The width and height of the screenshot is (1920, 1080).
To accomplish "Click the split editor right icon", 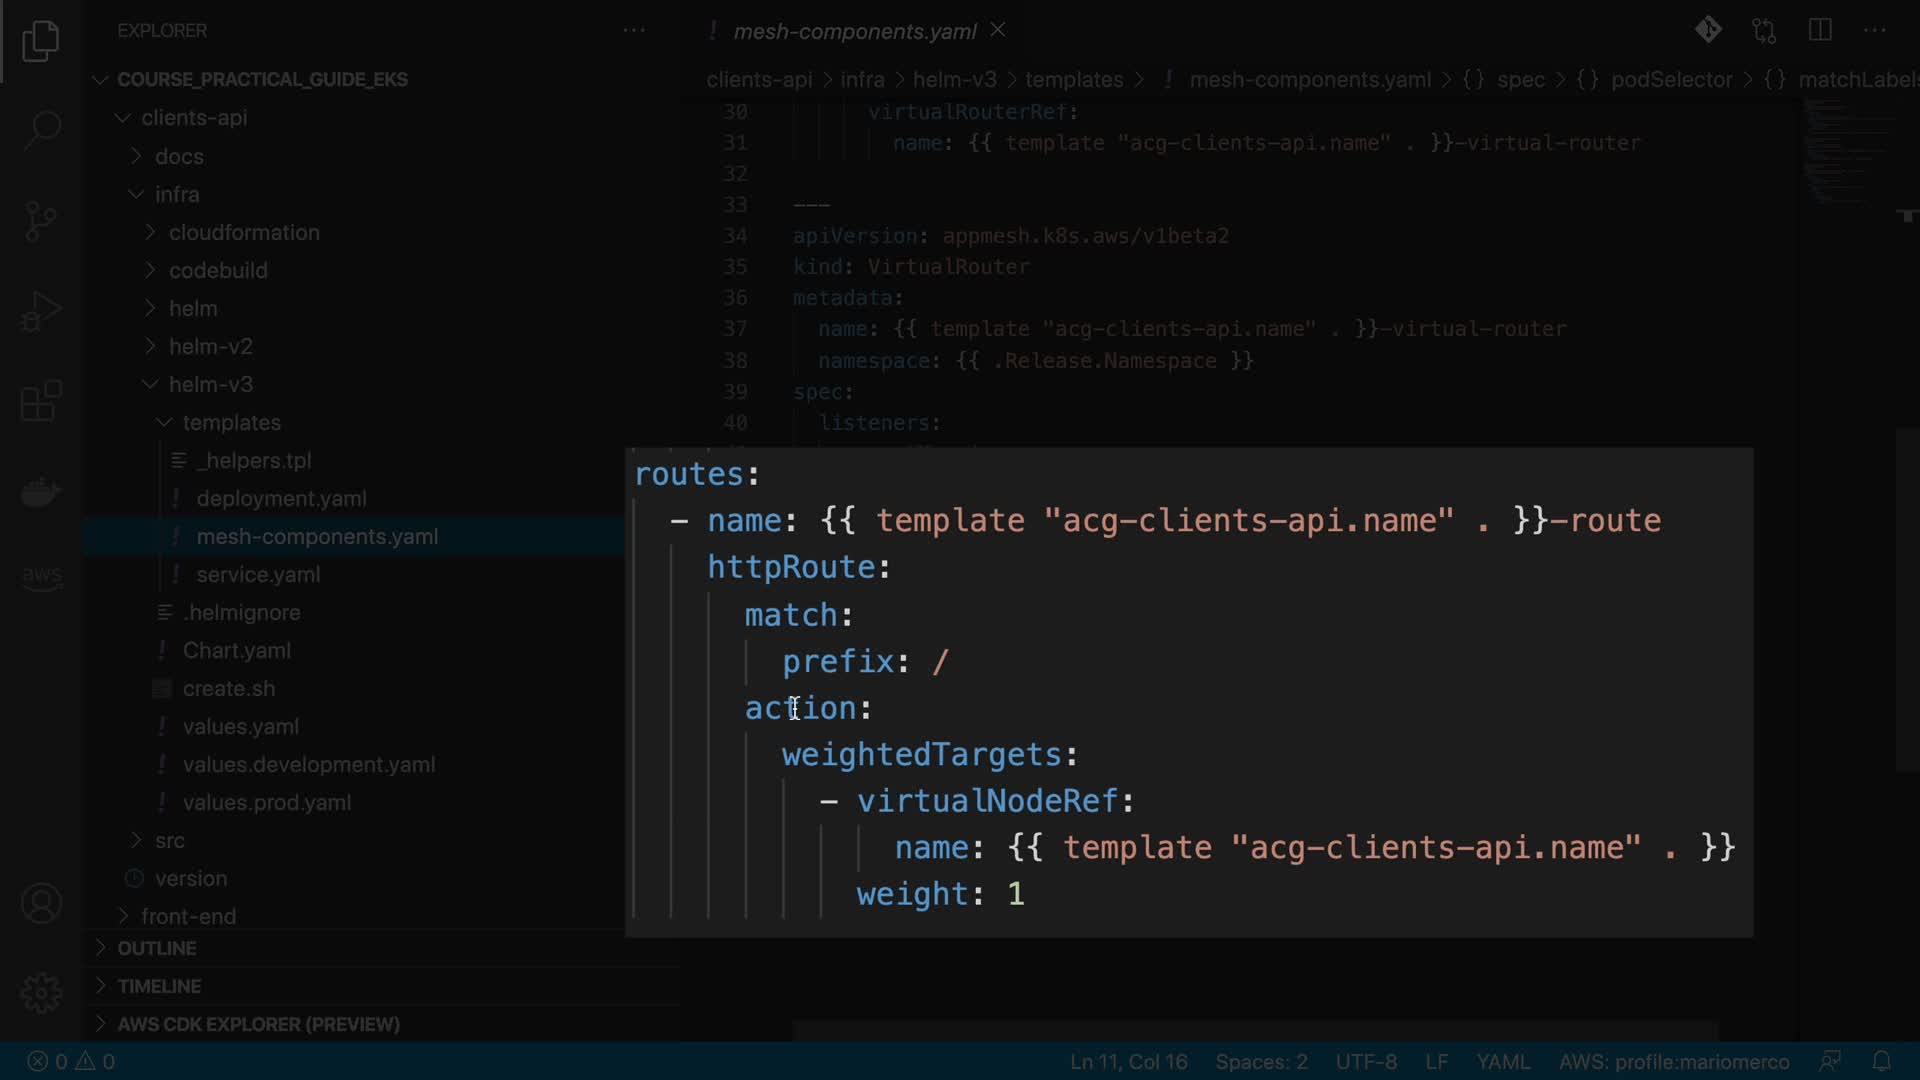I will pyautogui.click(x=1820, y=30).
